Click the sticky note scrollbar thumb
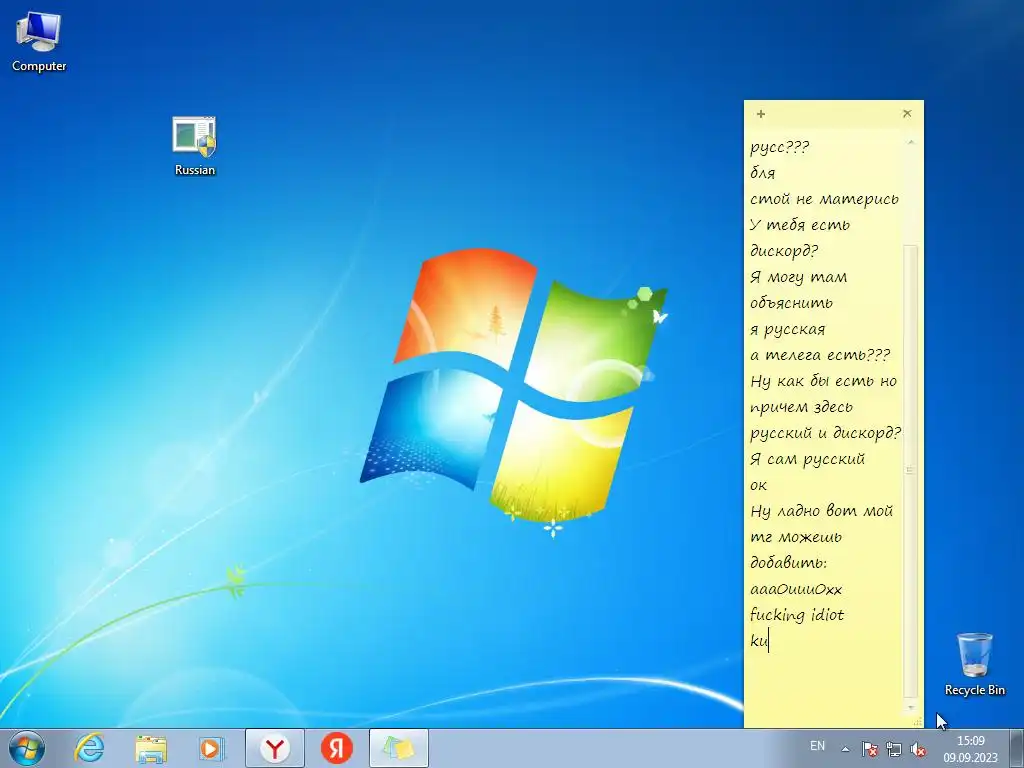1024x768 pixels. [x=911, y=471]
